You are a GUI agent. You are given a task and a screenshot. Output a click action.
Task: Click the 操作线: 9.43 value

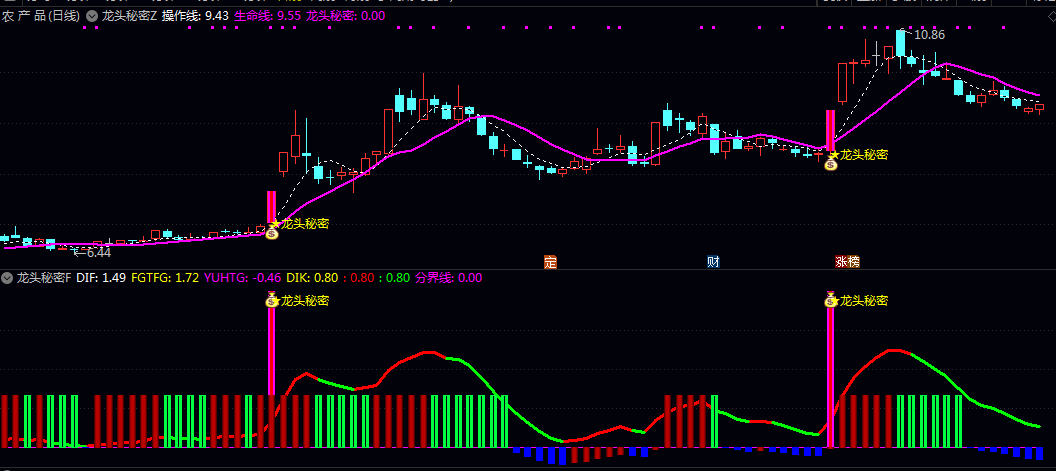[195, 15]
